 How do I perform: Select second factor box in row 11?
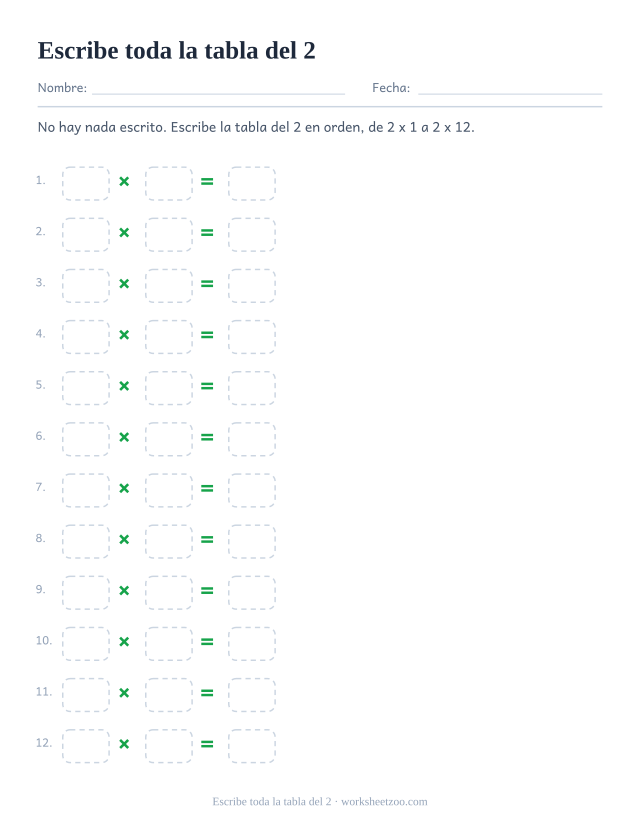click(x=169, y=695)
